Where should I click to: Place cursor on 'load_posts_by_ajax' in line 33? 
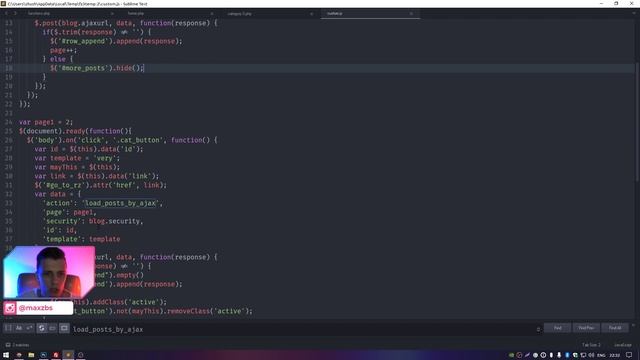coord(120,203)
